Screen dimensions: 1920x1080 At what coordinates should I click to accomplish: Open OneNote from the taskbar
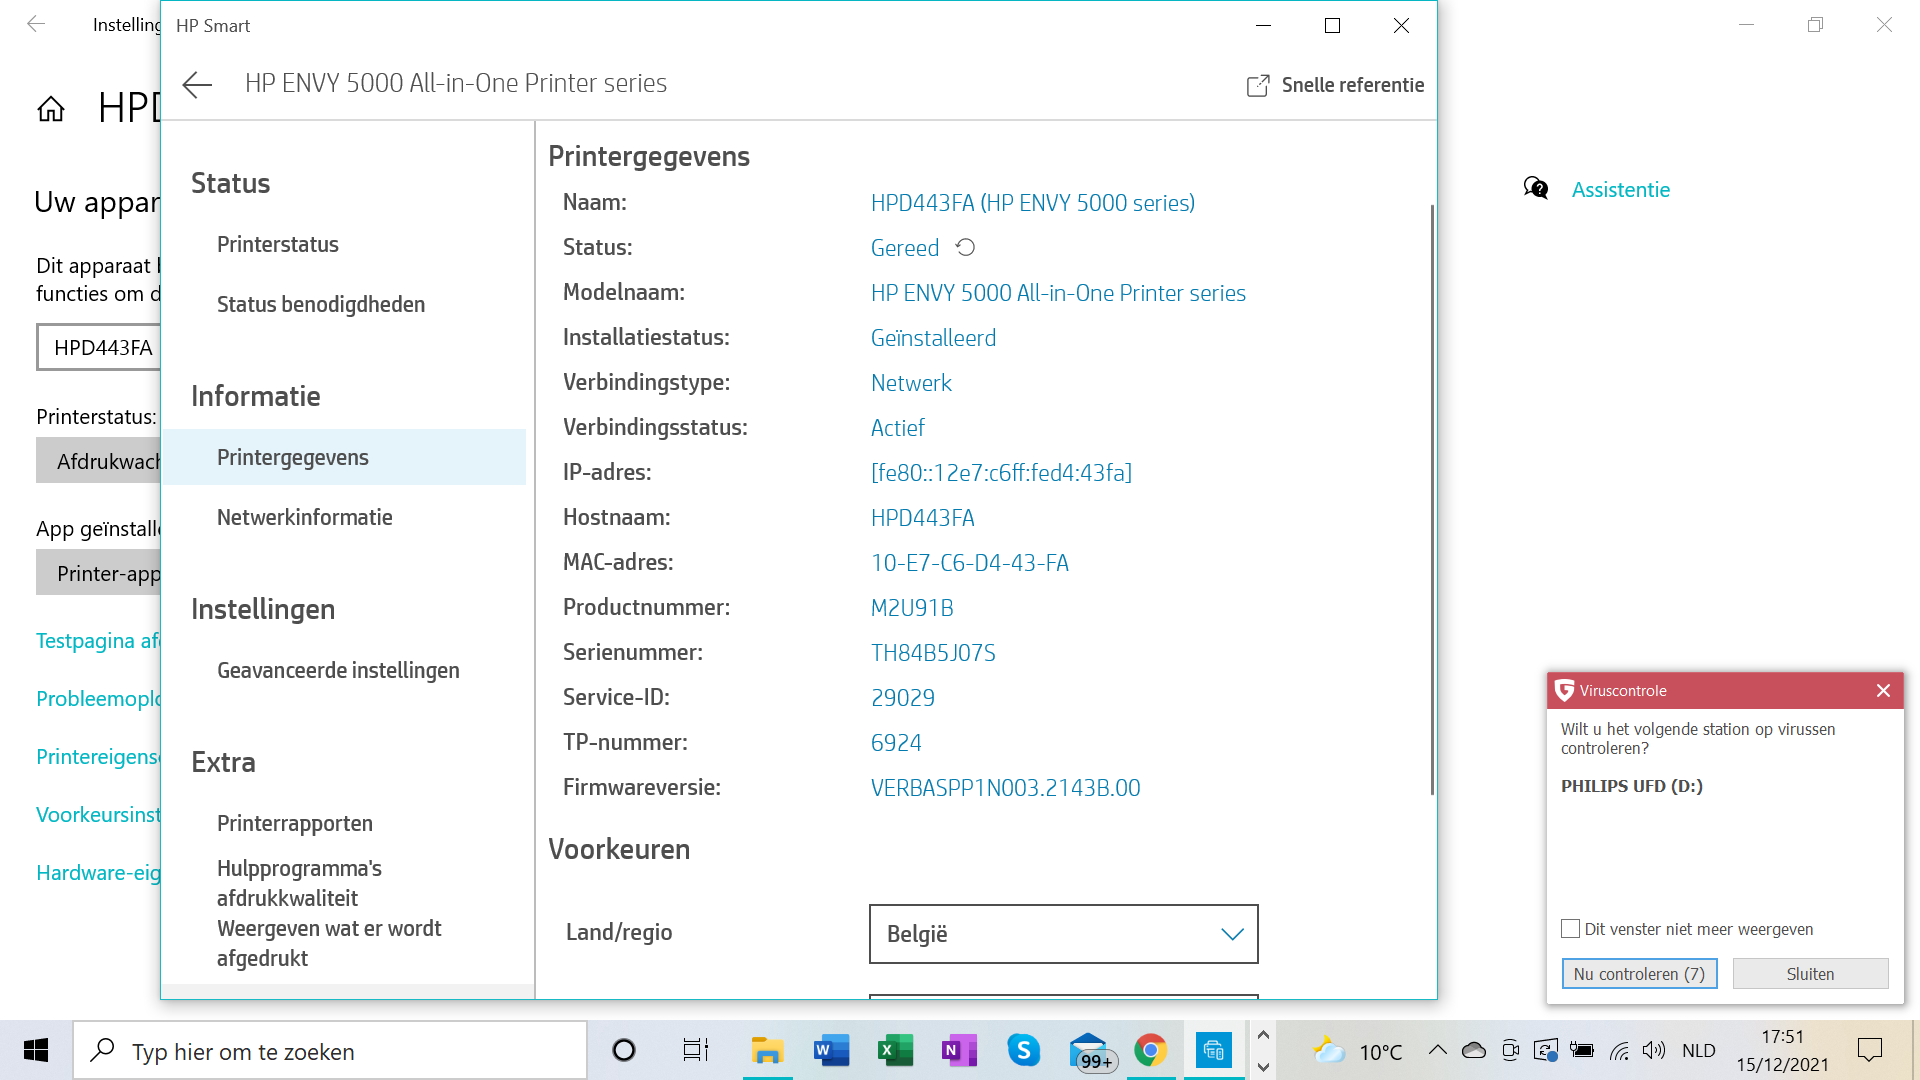(x=958, y=1051)
